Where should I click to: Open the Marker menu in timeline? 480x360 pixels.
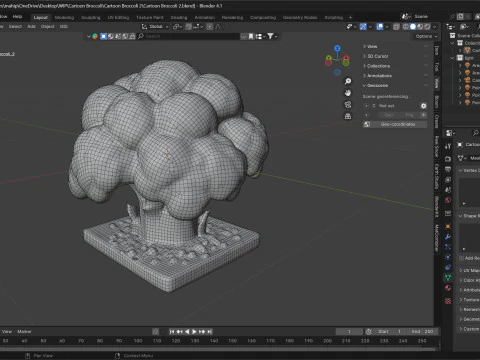pyautogui.click(x=24, y=331)
